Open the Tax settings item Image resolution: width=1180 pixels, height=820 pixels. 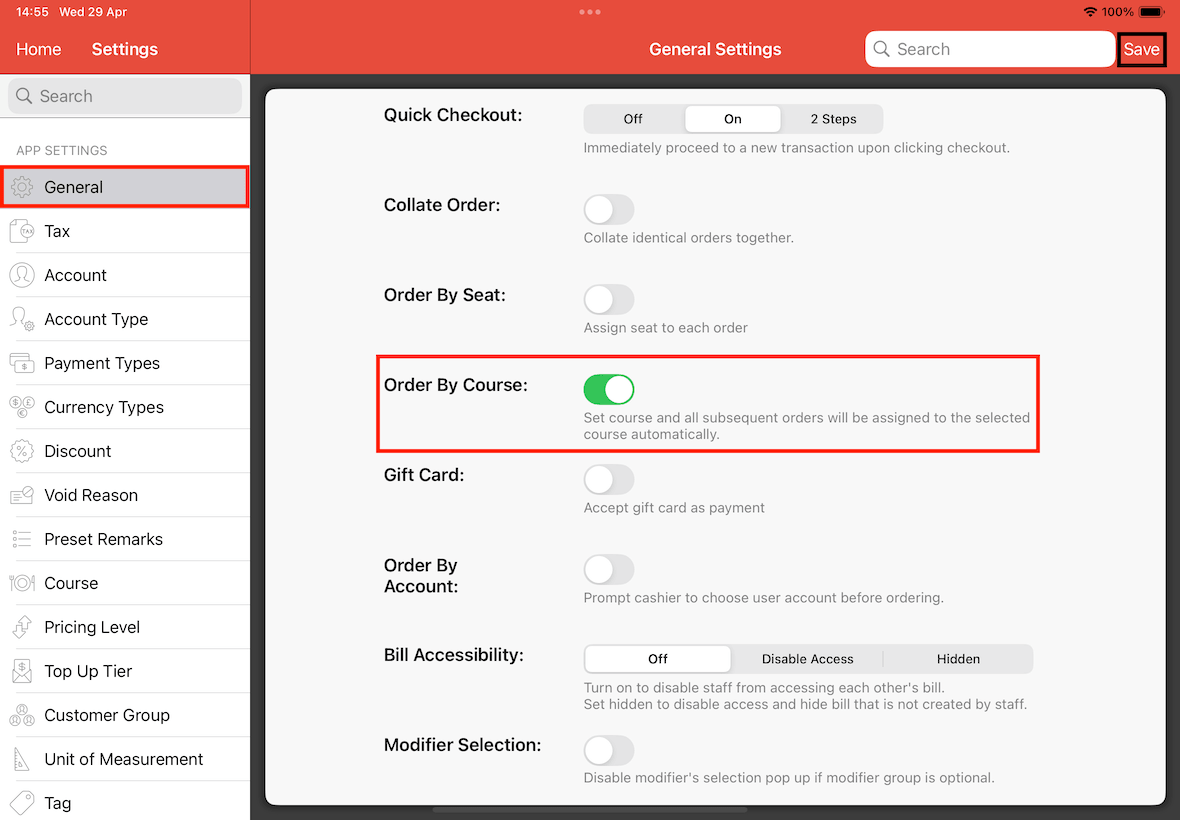(x=126, y=231)
